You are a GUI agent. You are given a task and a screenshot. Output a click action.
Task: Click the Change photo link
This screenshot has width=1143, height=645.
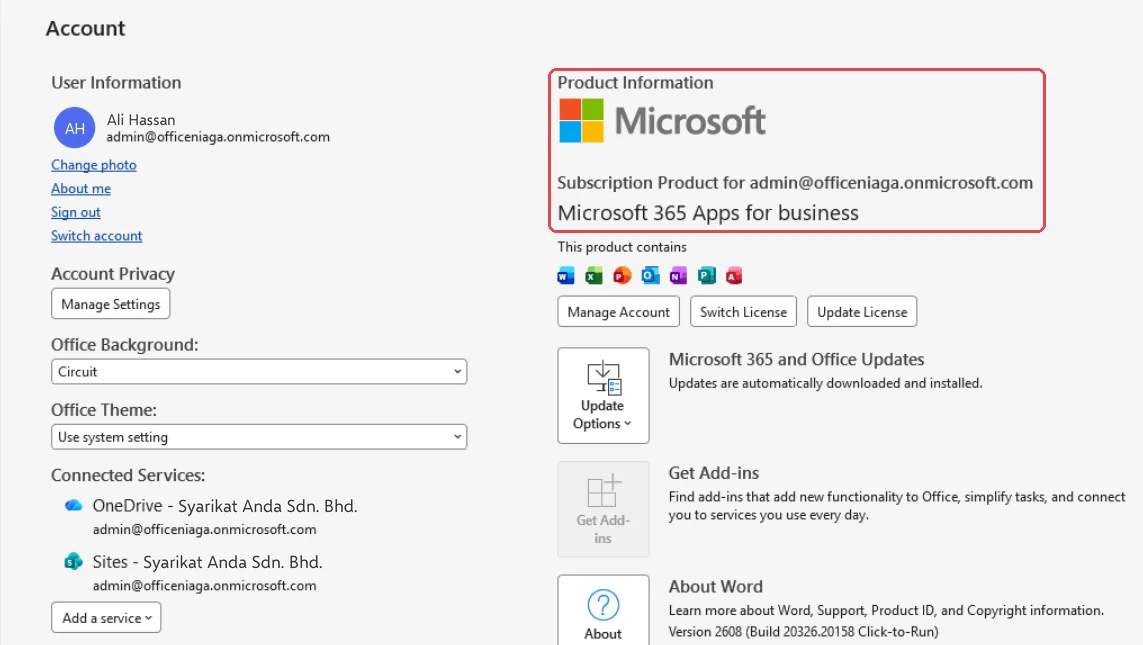[x=93, y=165]
